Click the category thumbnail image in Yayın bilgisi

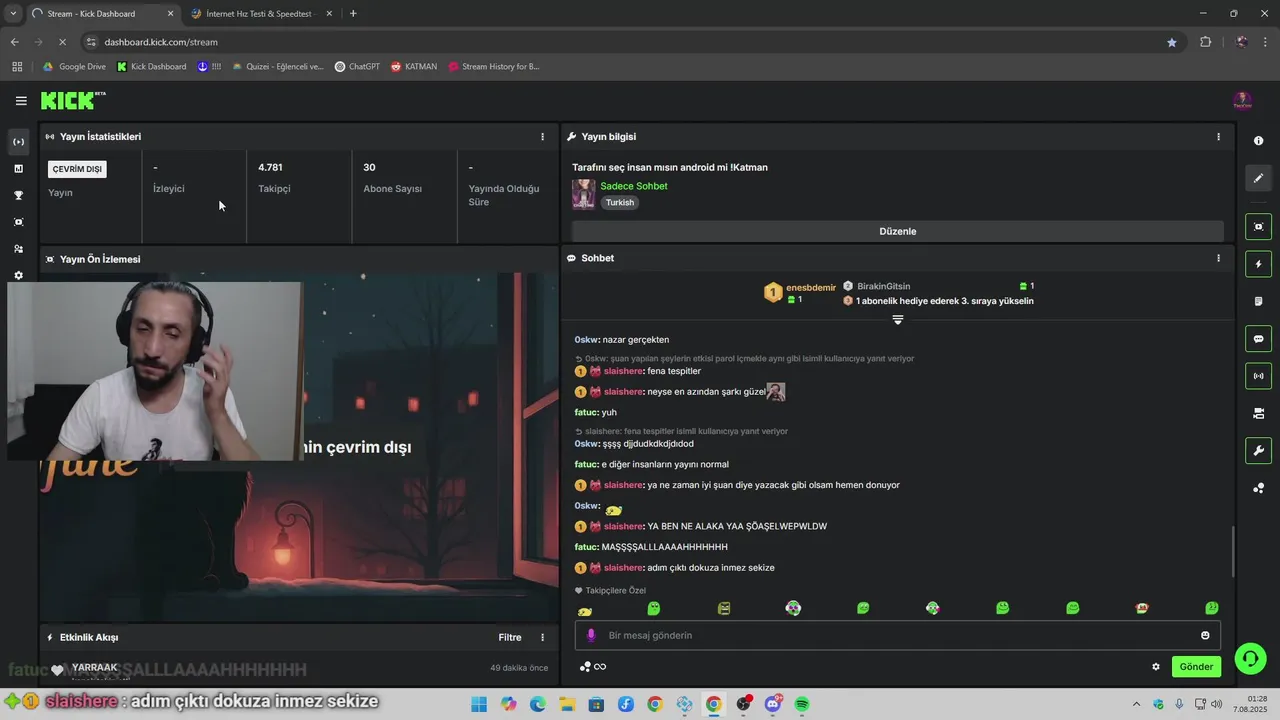click(x=583, y=194)
